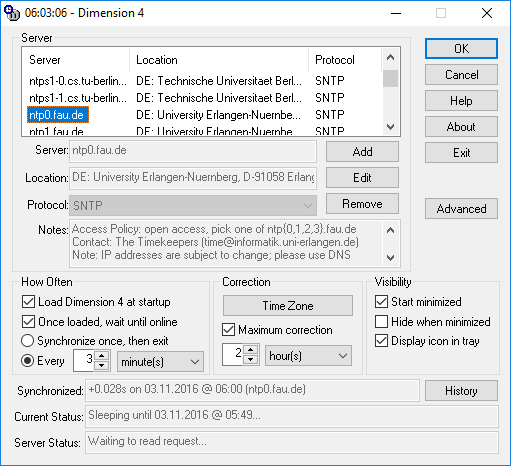
Task: Open the minute(s) interval dropdown
Action: [160, 362]
